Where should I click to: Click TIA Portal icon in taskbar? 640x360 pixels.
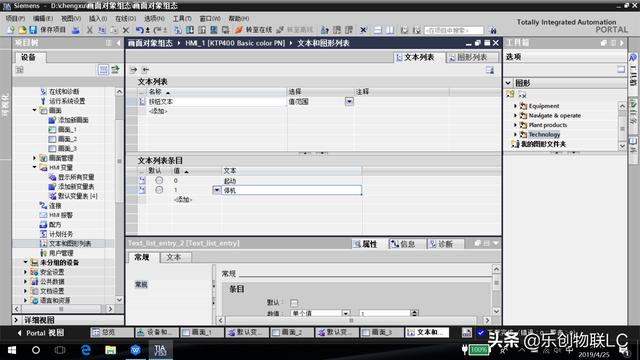pyautogui.click(x=160, y=350)
